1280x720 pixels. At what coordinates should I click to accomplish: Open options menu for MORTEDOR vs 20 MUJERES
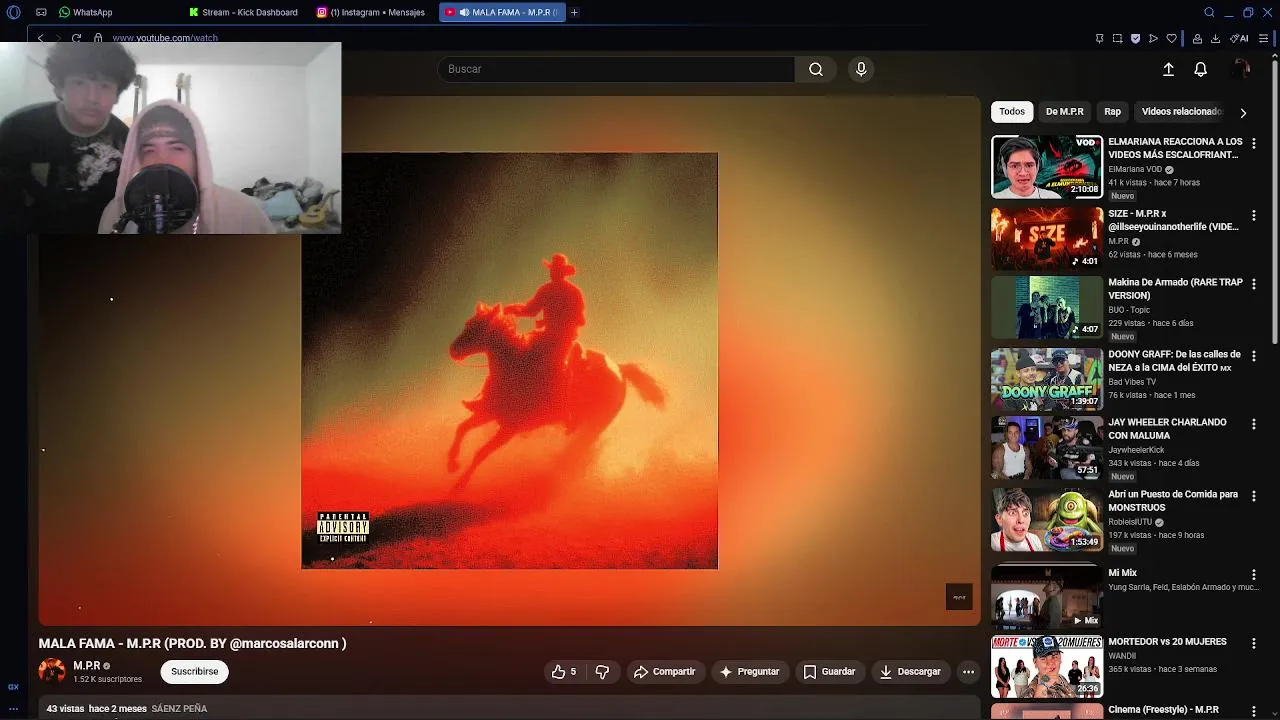pyautogui.click(x=1253, y=644)
